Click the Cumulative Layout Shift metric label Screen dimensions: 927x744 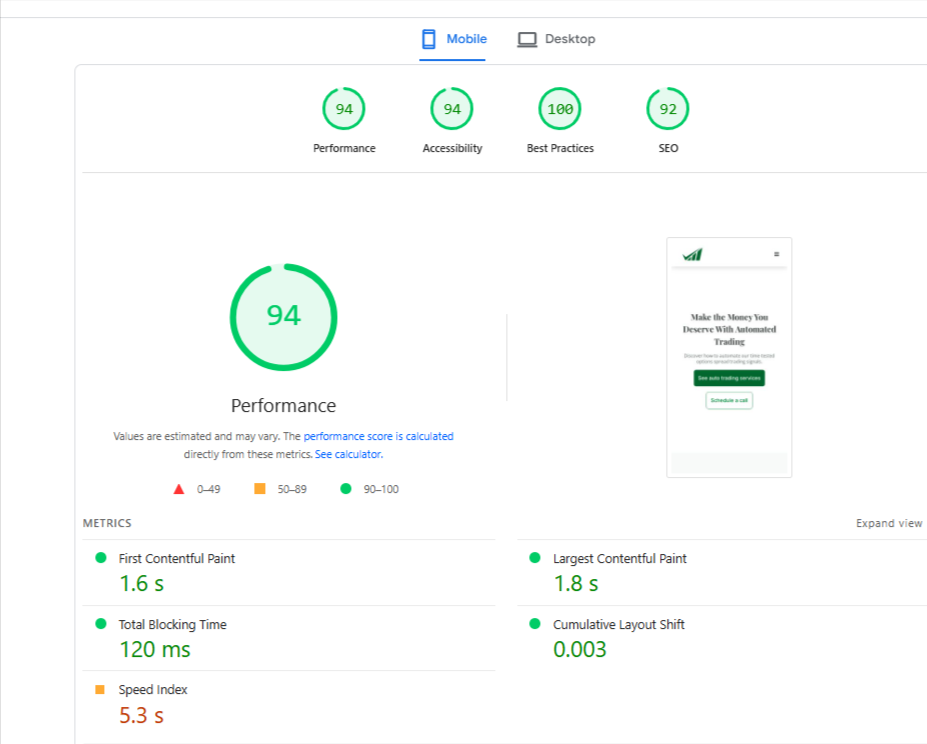point(619,625)
